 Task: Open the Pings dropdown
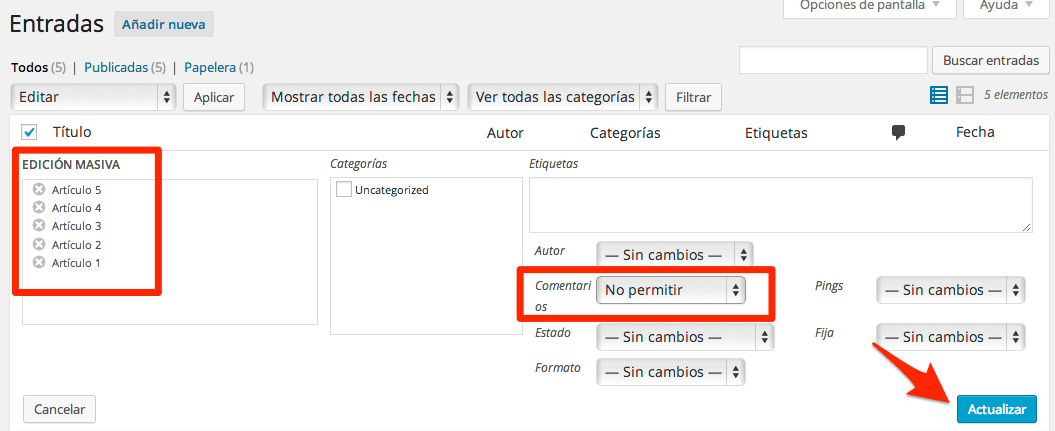pyautogui.click(x=951, y=290)
